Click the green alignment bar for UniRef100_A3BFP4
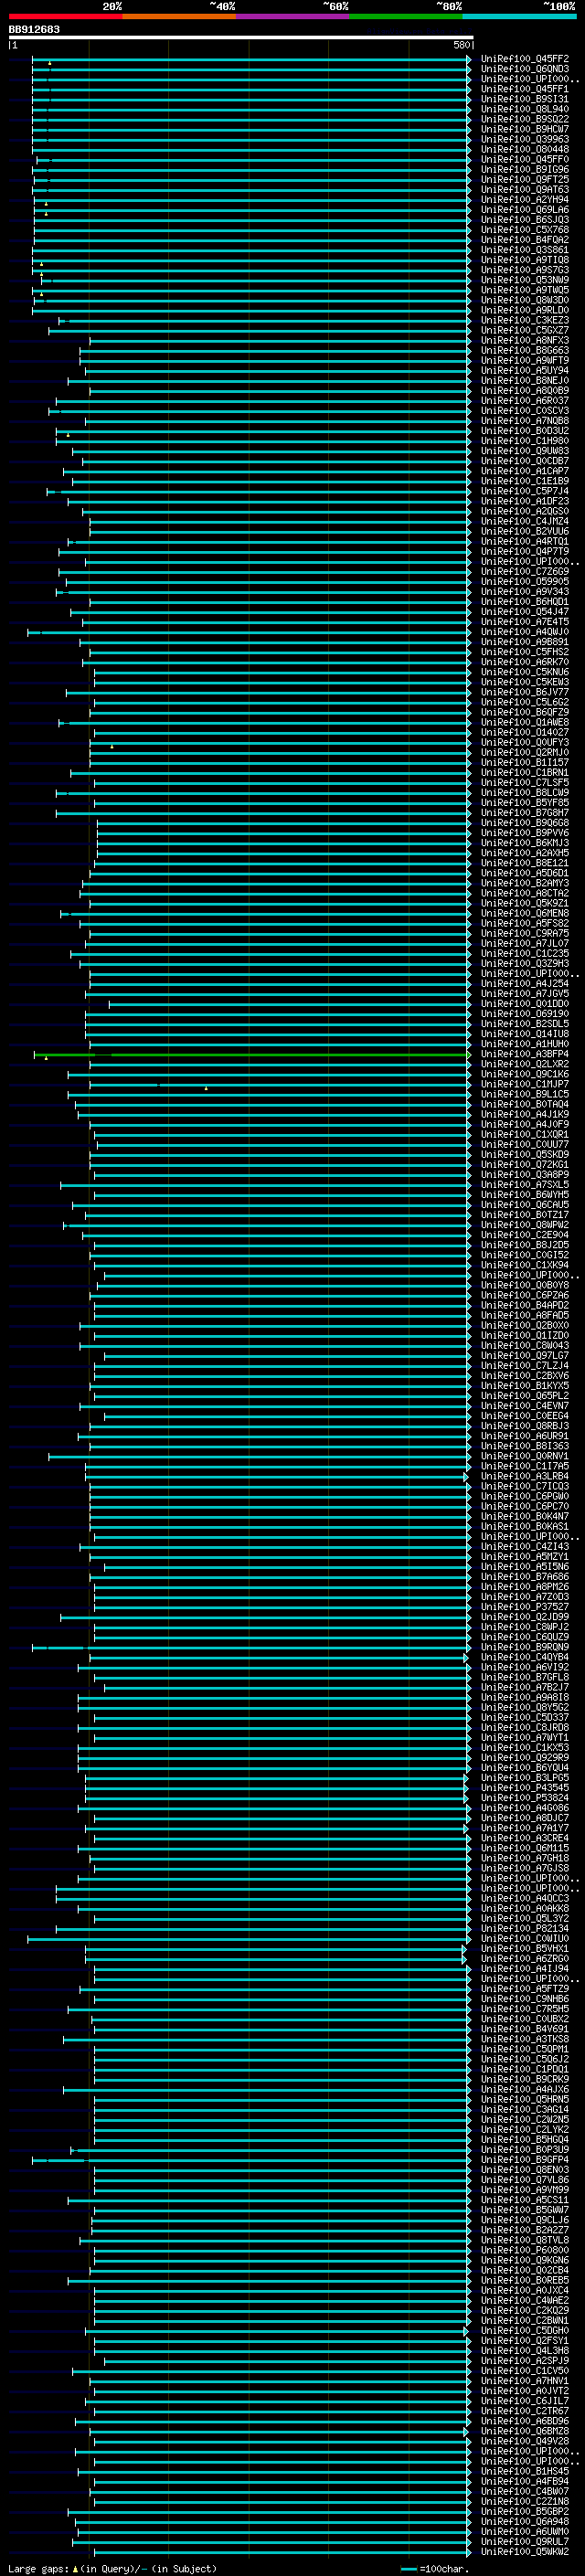 tap(252, 1054)
